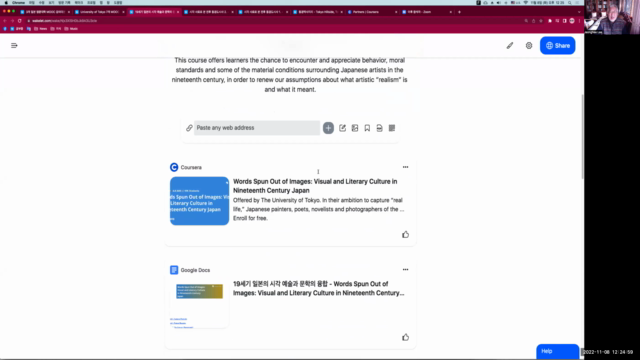Viewport: 640px width, 360px height.
Task: Click the blue Share button
Action: tap(558, 46)
